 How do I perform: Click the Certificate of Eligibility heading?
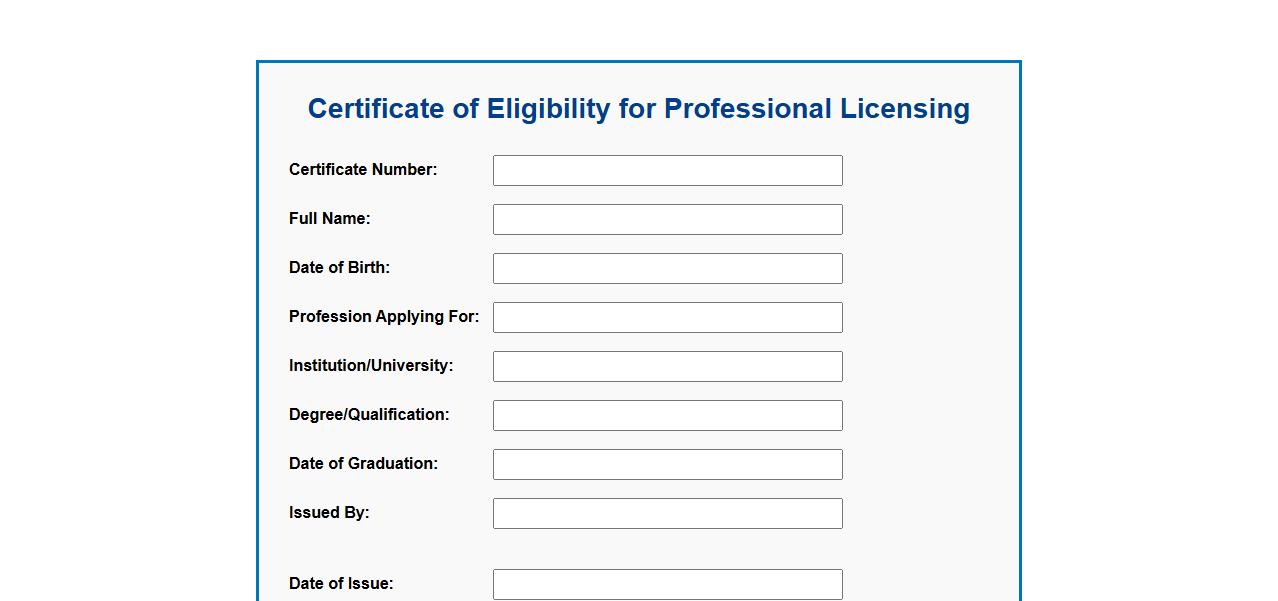click(638, 109)
